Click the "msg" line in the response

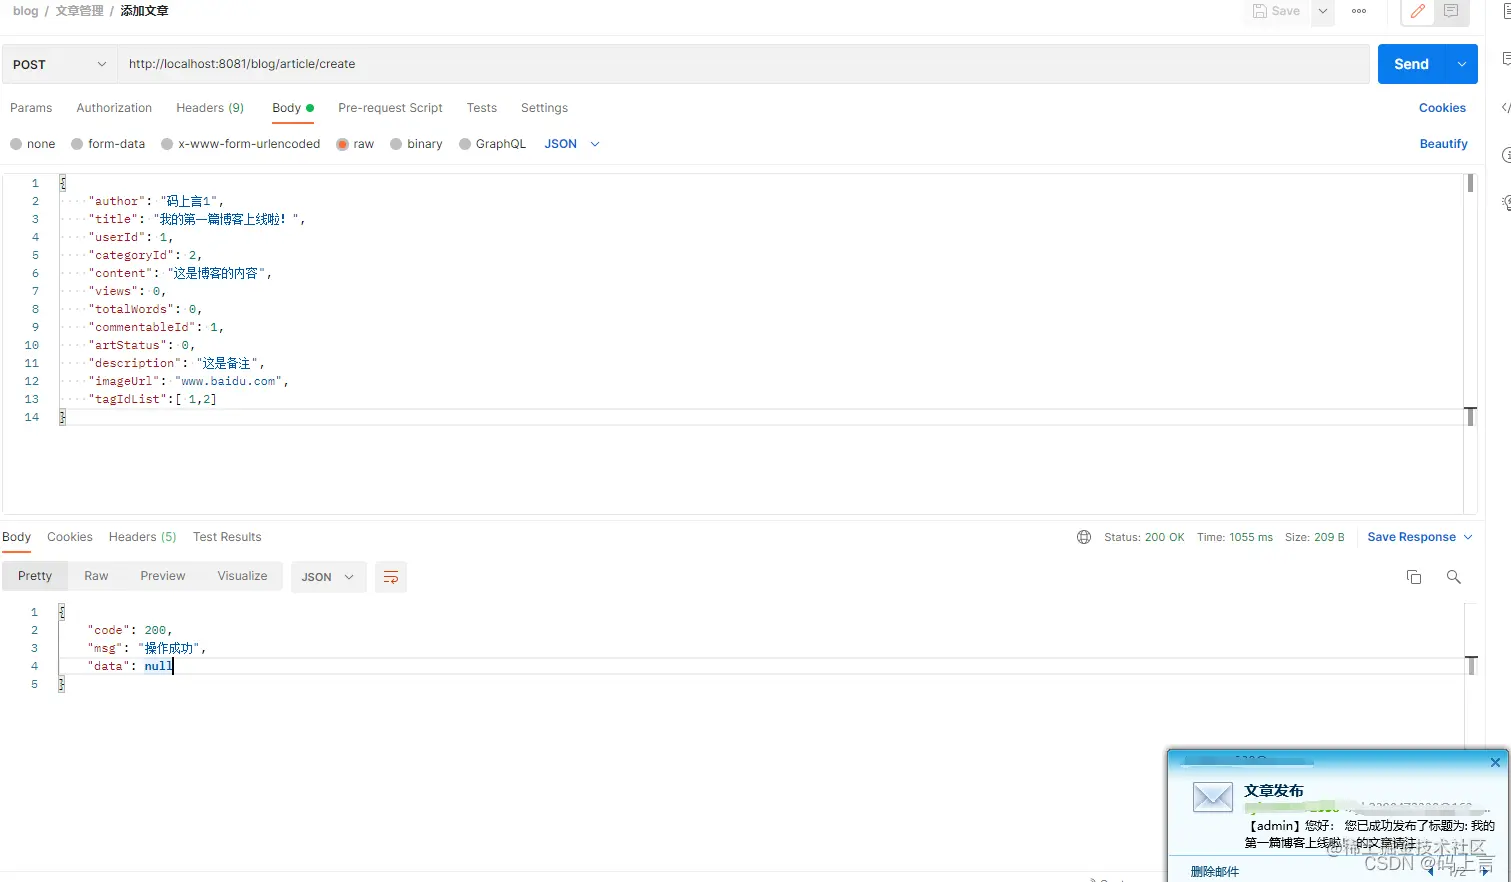tap(146, 648)
